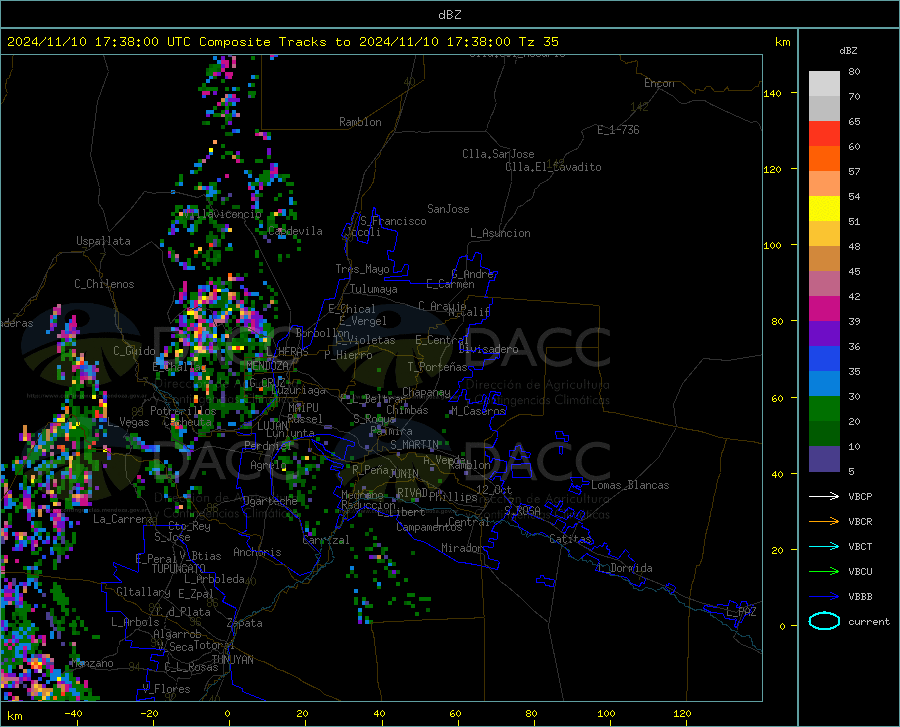The image size is (900, 727).
Task: Click the blue VBBB arrow legend icon
Action: (x=824, y=597)
